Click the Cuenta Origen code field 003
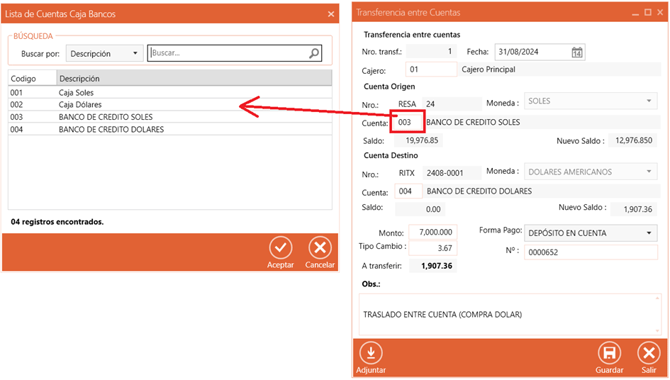 tap(409, 122)
